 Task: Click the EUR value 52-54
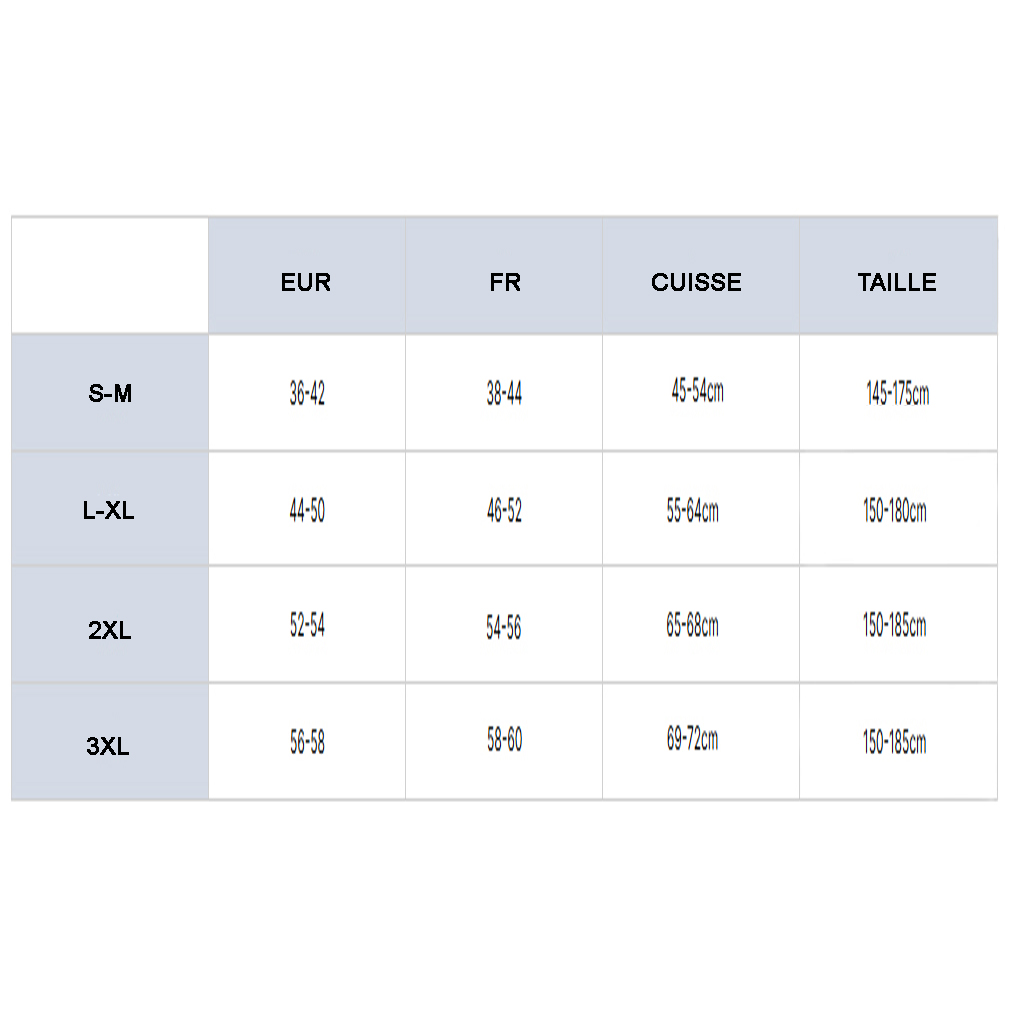tap(307, 626)
